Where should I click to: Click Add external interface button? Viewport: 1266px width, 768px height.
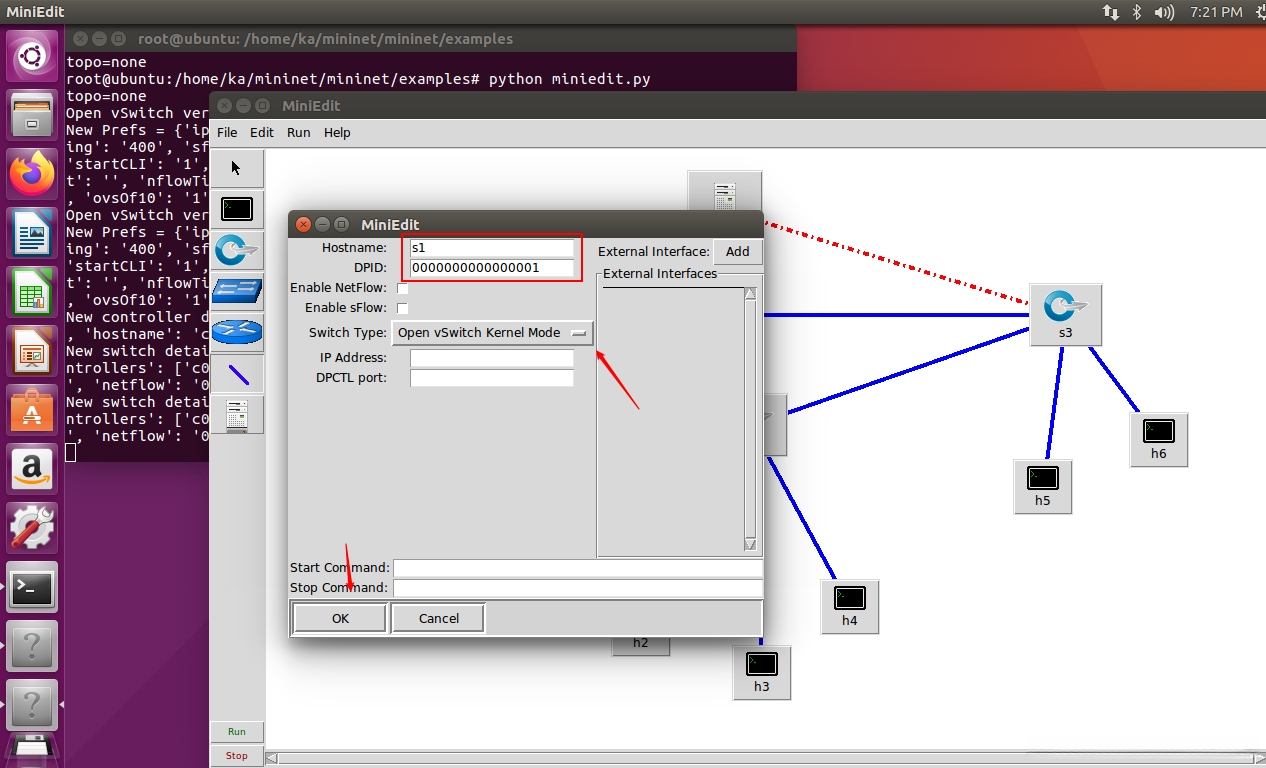coord(738,252)
